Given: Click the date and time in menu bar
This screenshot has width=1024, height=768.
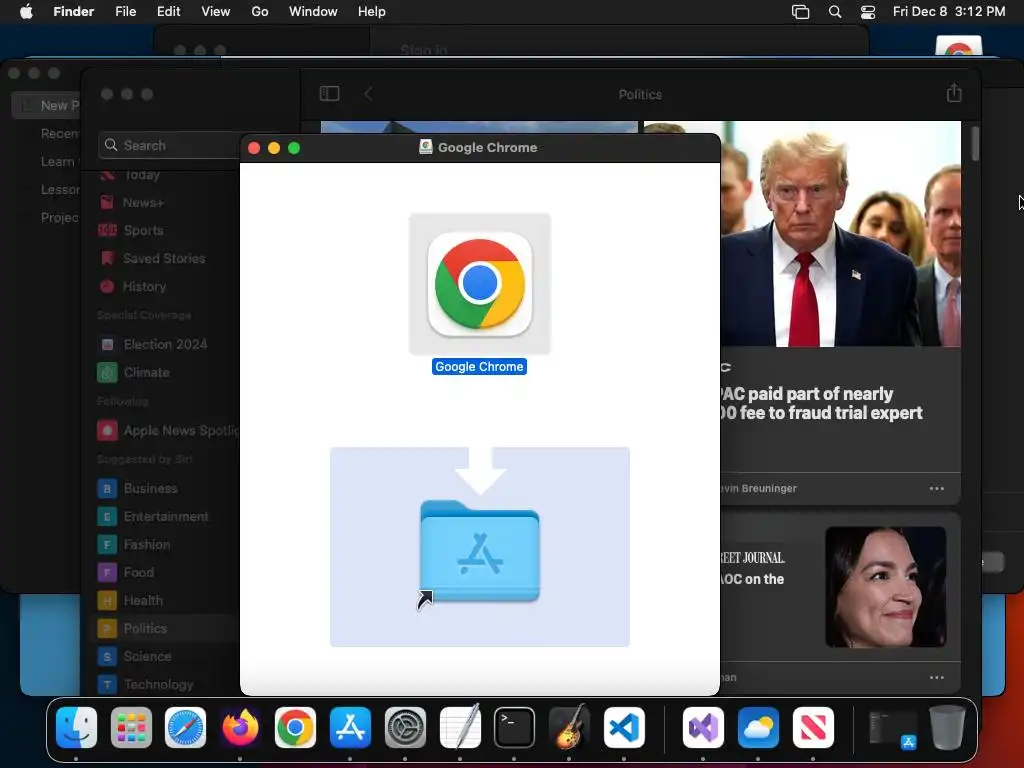Looking at the screenshot, I should pyautogui.click(x=949, y=12).
